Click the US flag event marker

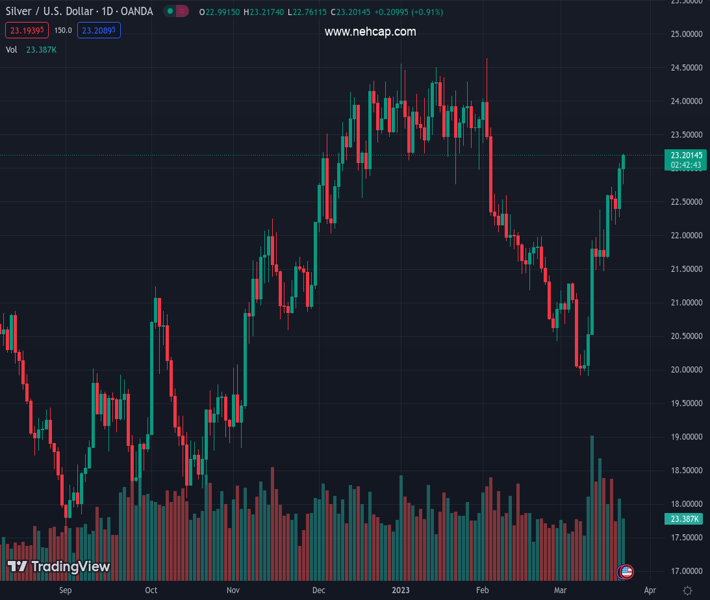click(x=627, y=571)
